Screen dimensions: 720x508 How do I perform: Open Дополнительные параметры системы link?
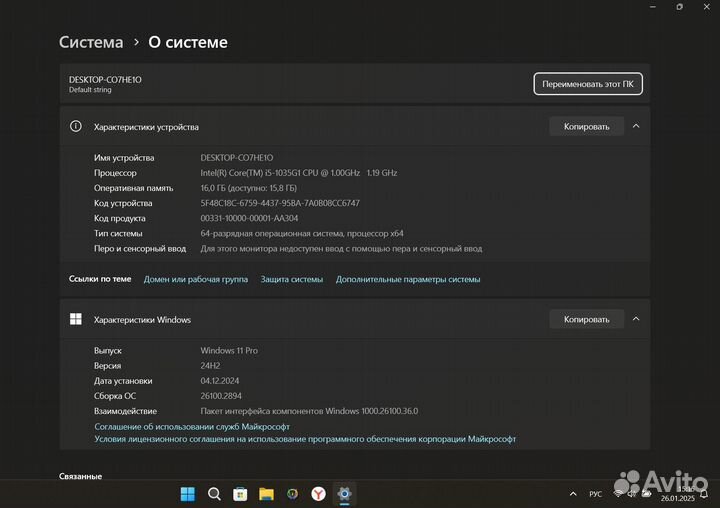(x=408, y=279)
